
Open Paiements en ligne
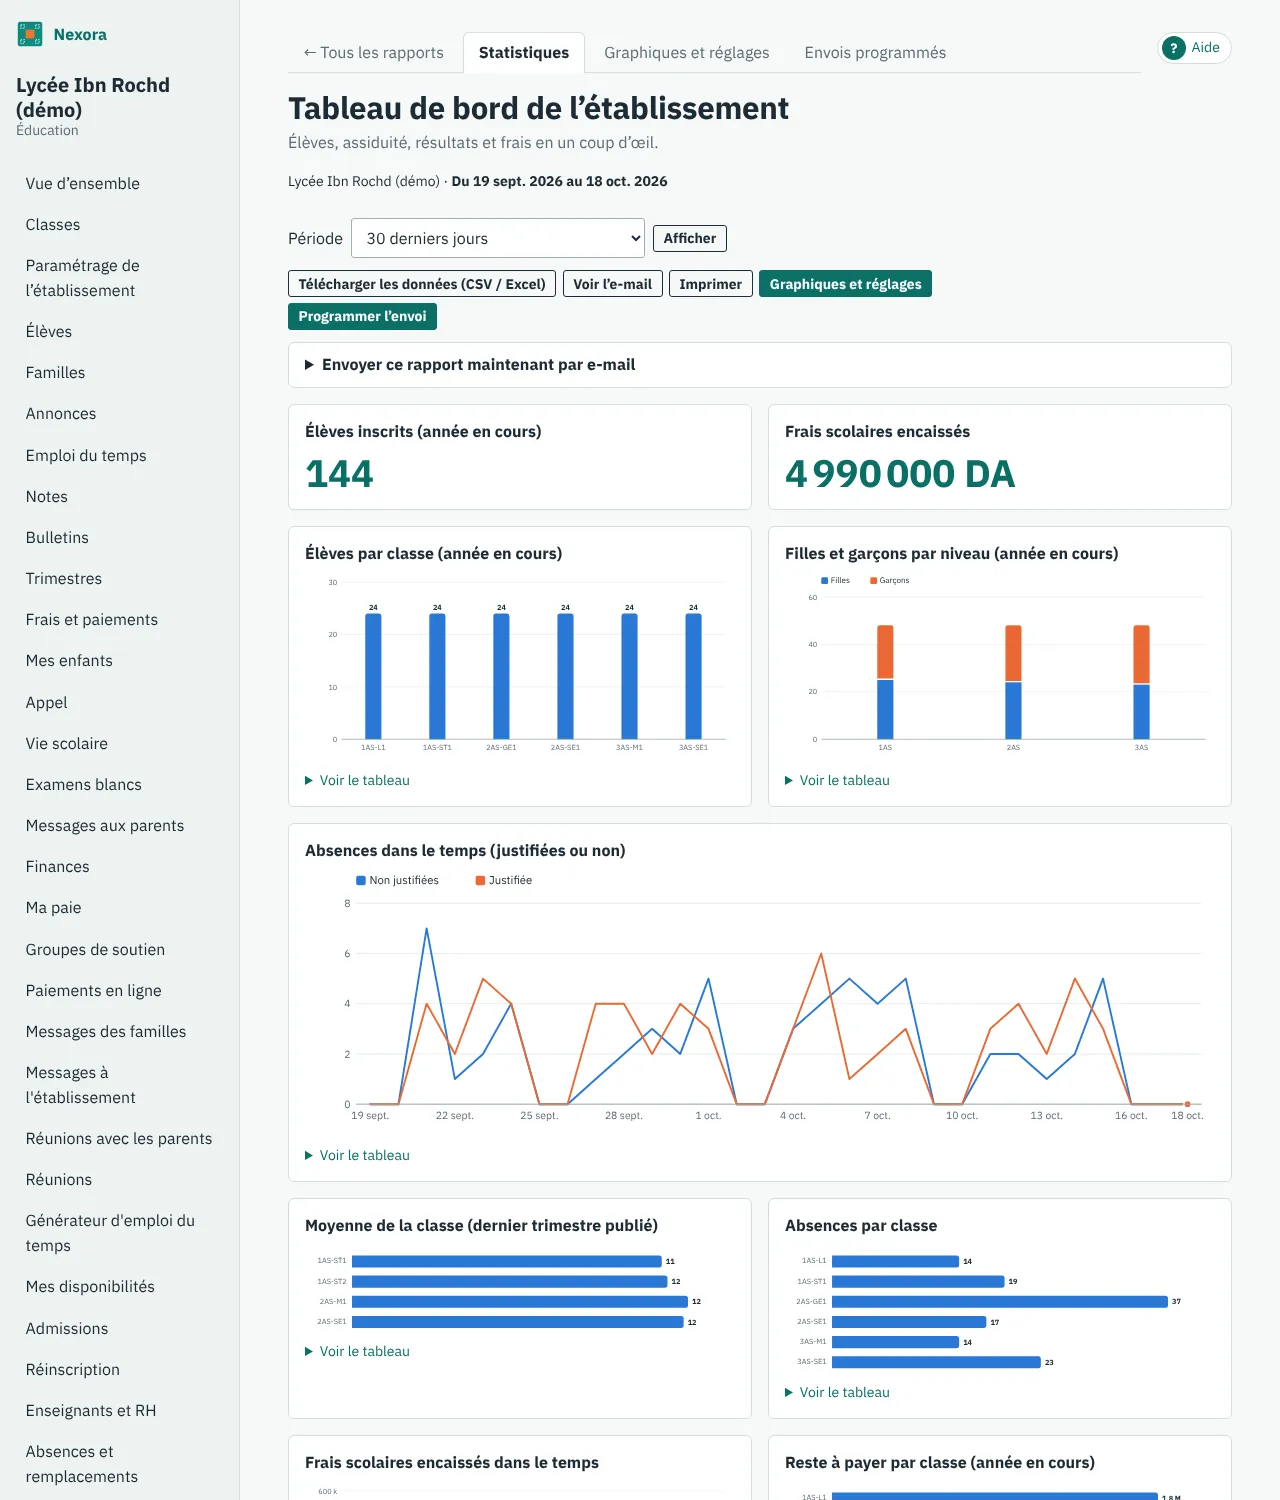point(94,990)
